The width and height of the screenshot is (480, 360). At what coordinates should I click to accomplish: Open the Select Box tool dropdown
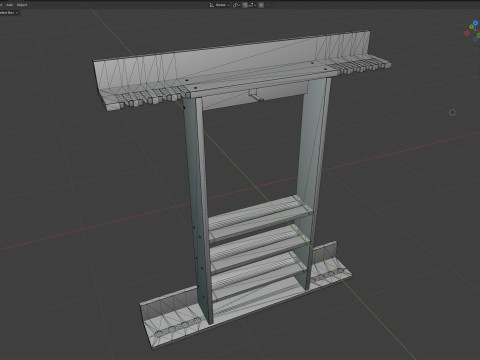(9, 13)
